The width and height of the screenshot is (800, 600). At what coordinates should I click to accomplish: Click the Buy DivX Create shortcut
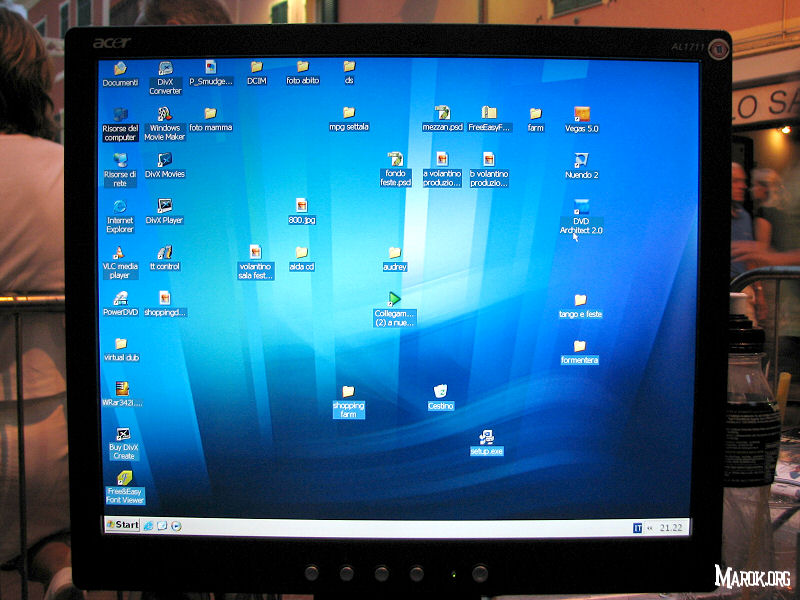pos(123,444)
